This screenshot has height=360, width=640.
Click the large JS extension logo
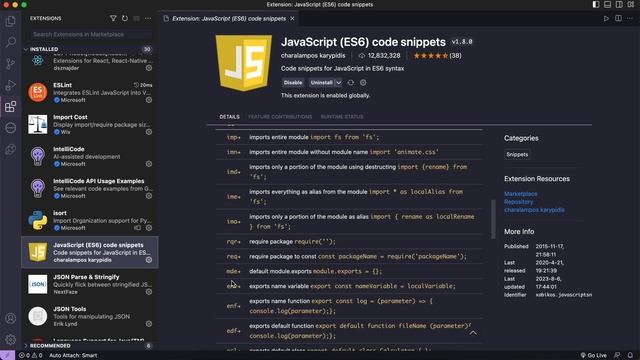[x=244, y=62]
